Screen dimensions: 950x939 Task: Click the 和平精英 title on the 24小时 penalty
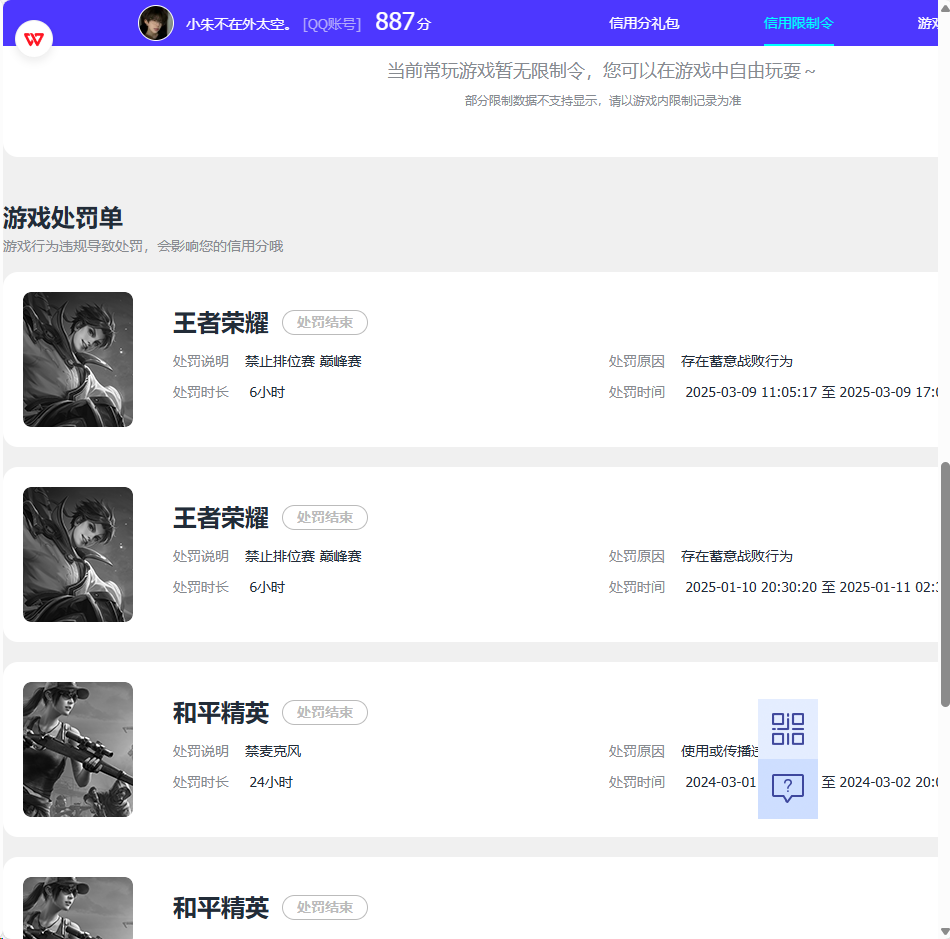(221, 713)
